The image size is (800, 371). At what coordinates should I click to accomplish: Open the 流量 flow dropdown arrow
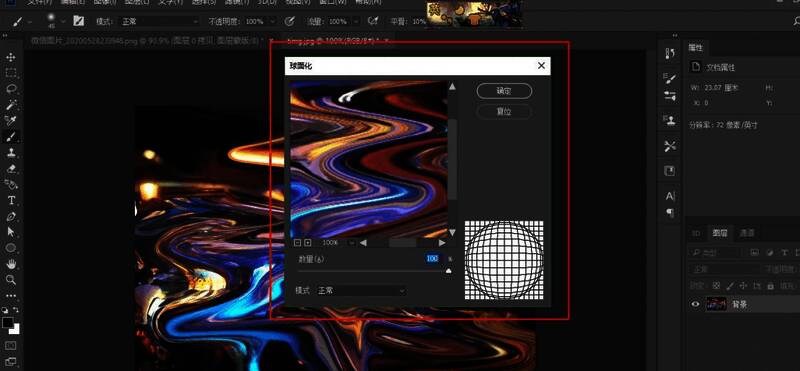pos(356,21)
